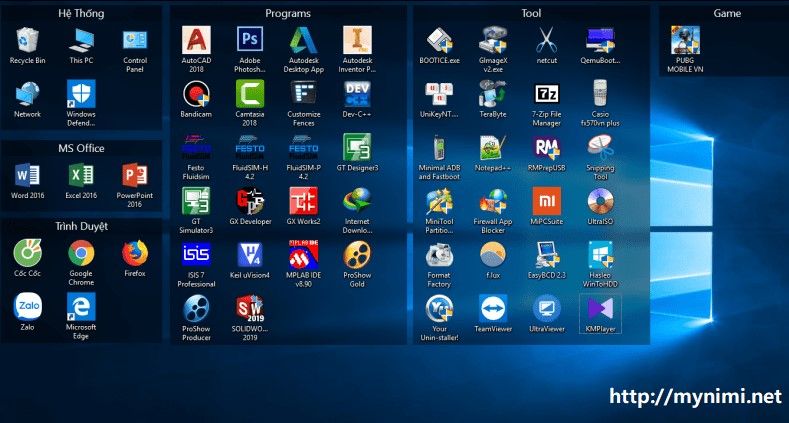The image size is (789, 423).
Task: Launch Windows Defender shortcut
Action: [82, 95]
